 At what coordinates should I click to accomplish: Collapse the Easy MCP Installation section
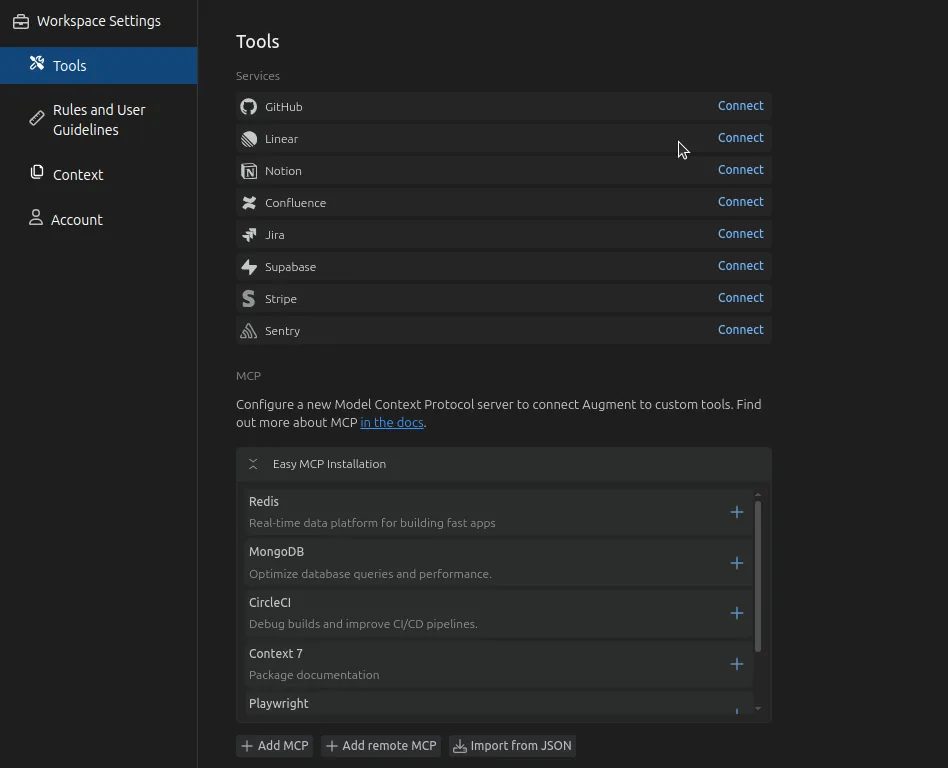(253, 464)
